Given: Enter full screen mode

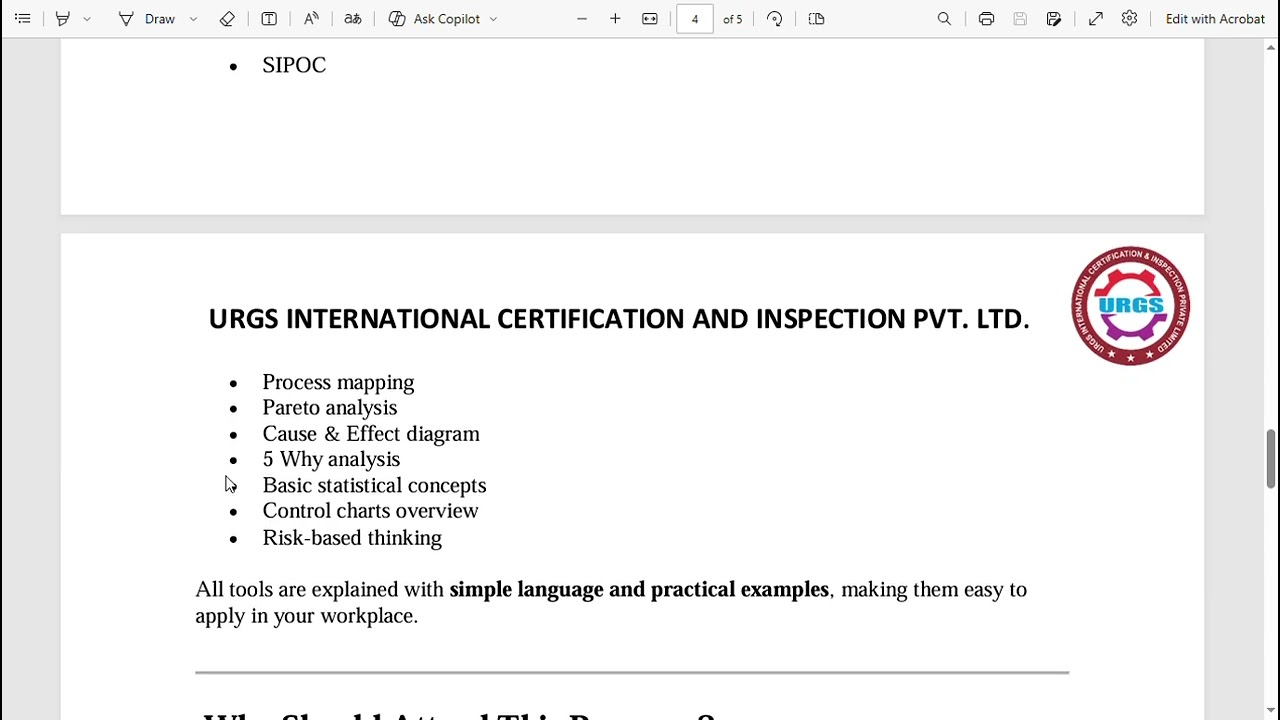Looking at the screenshot, I should [1096, 19].
